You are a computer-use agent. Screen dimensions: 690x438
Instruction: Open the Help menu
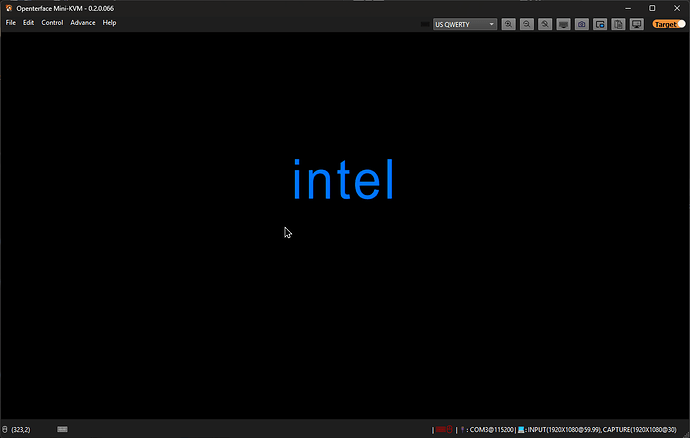[109, 22]
